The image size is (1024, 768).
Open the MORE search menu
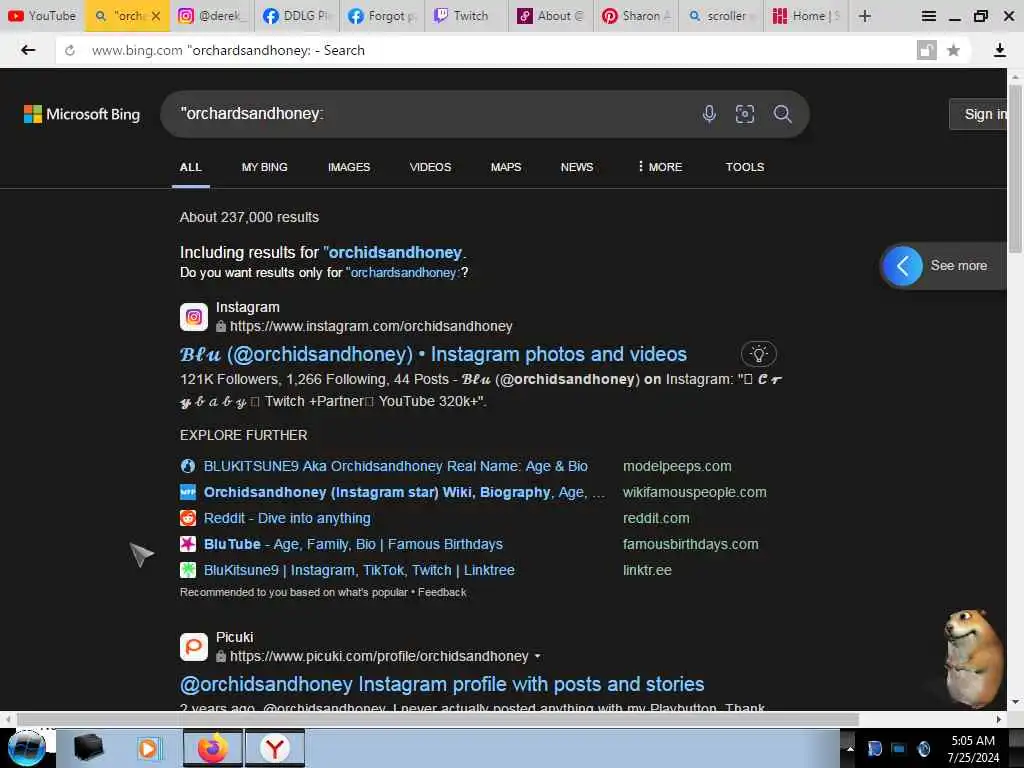(660, 167)
